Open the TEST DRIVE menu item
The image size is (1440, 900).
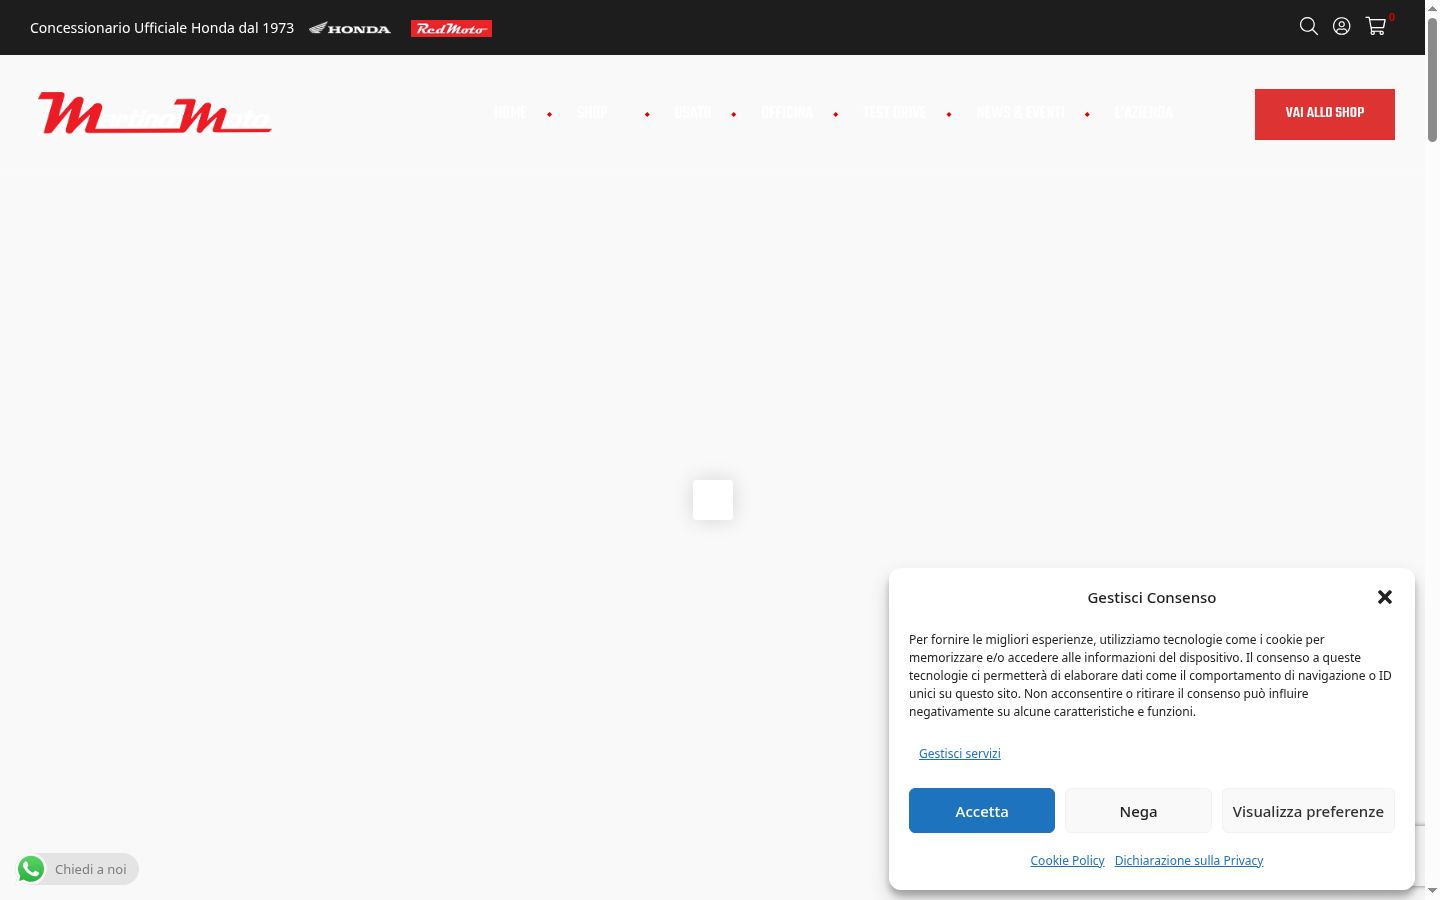tap(894, 113)
